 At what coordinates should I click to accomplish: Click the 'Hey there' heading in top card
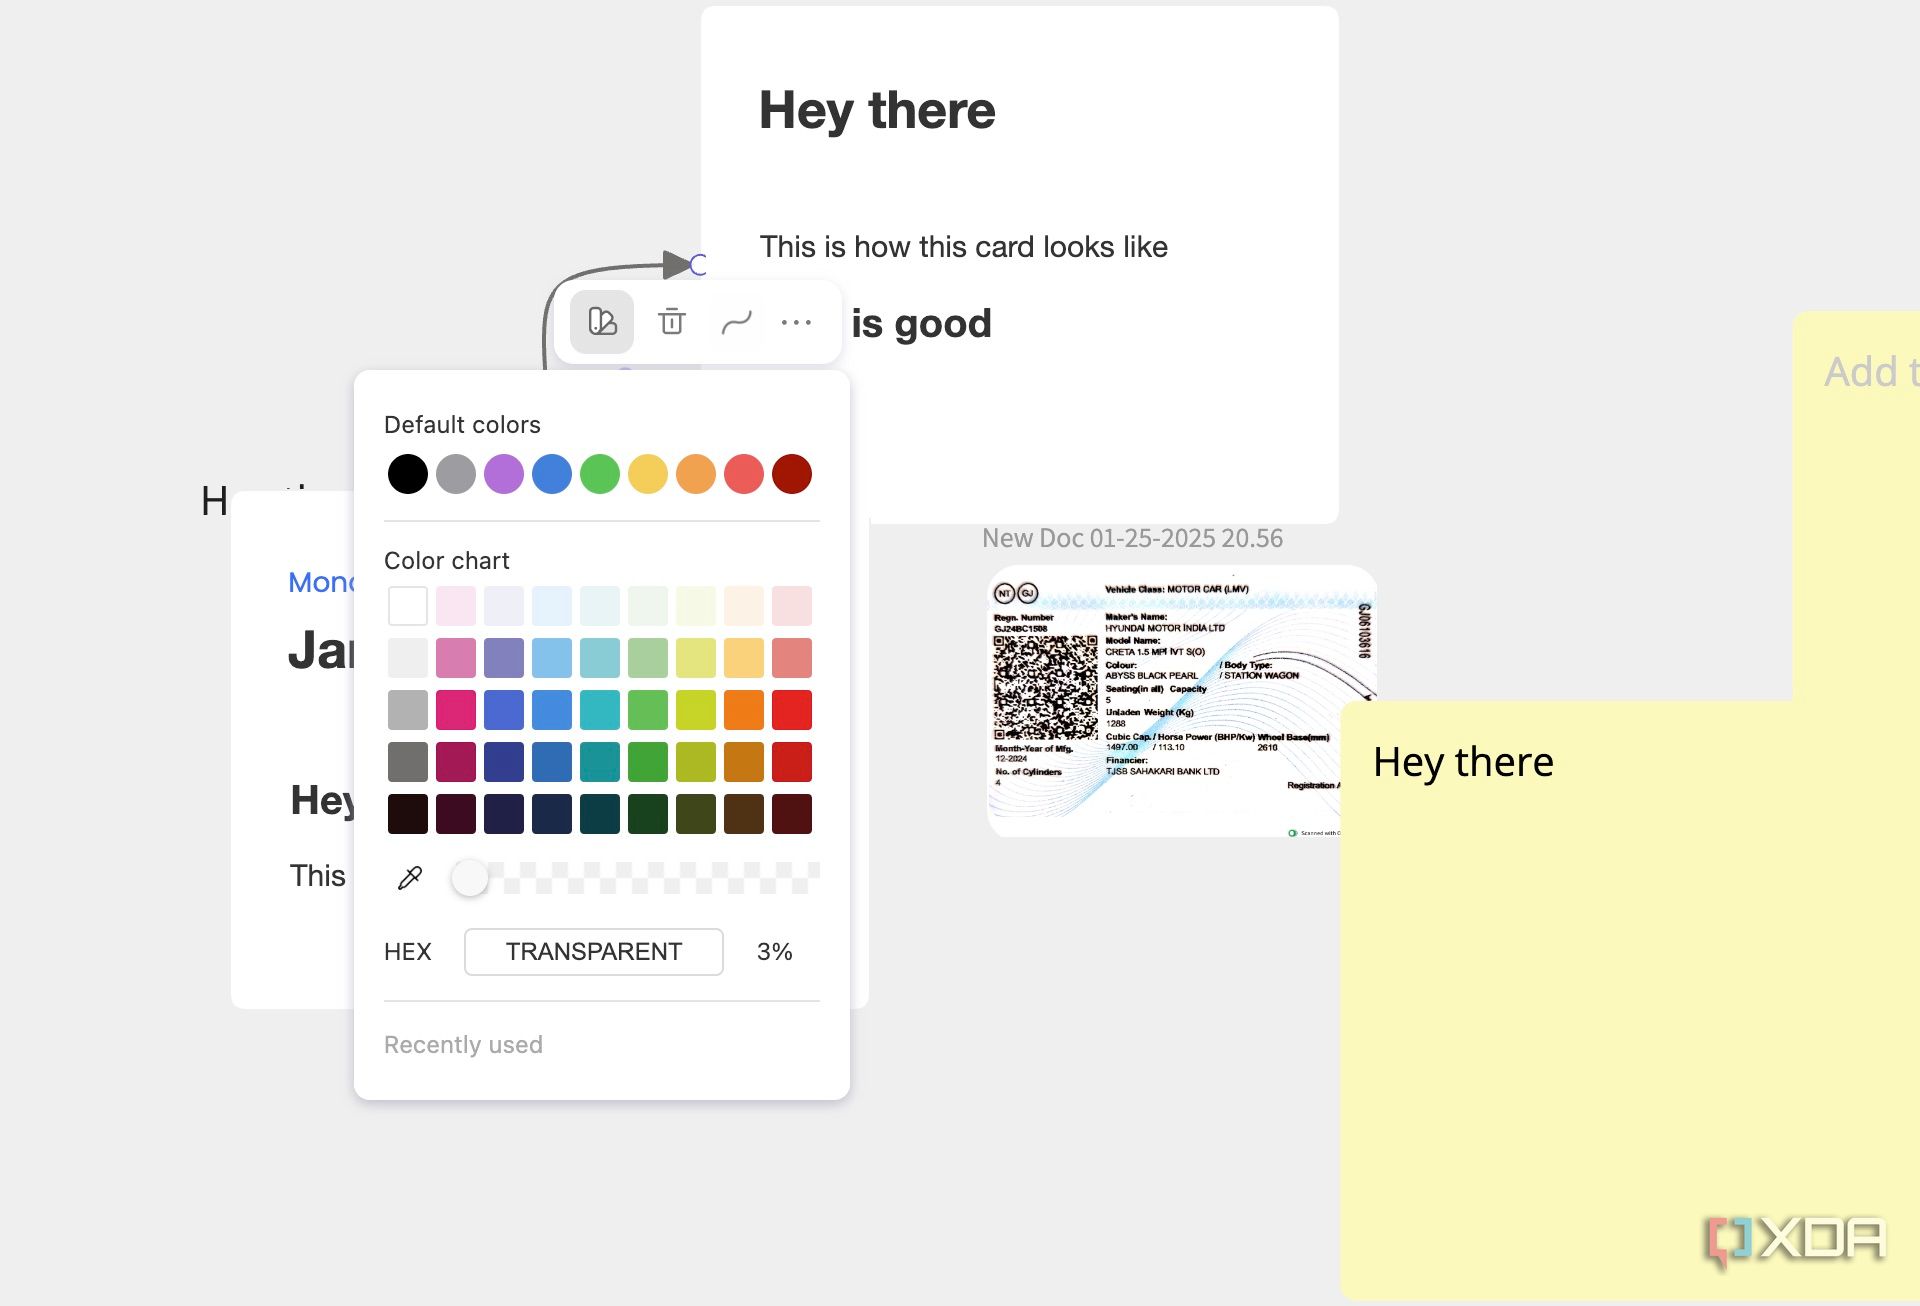(877, 110)
